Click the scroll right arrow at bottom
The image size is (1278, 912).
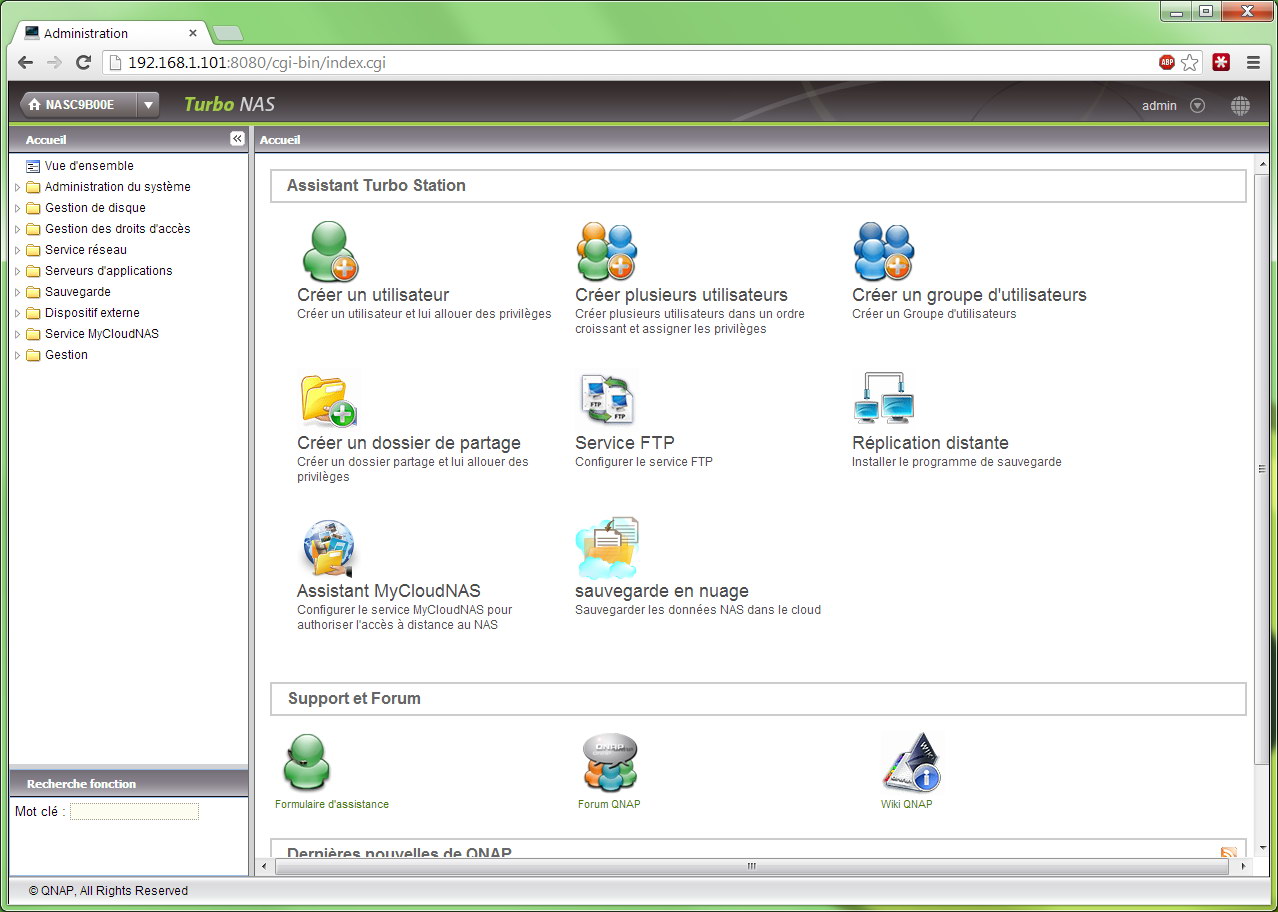point(1245,866)
